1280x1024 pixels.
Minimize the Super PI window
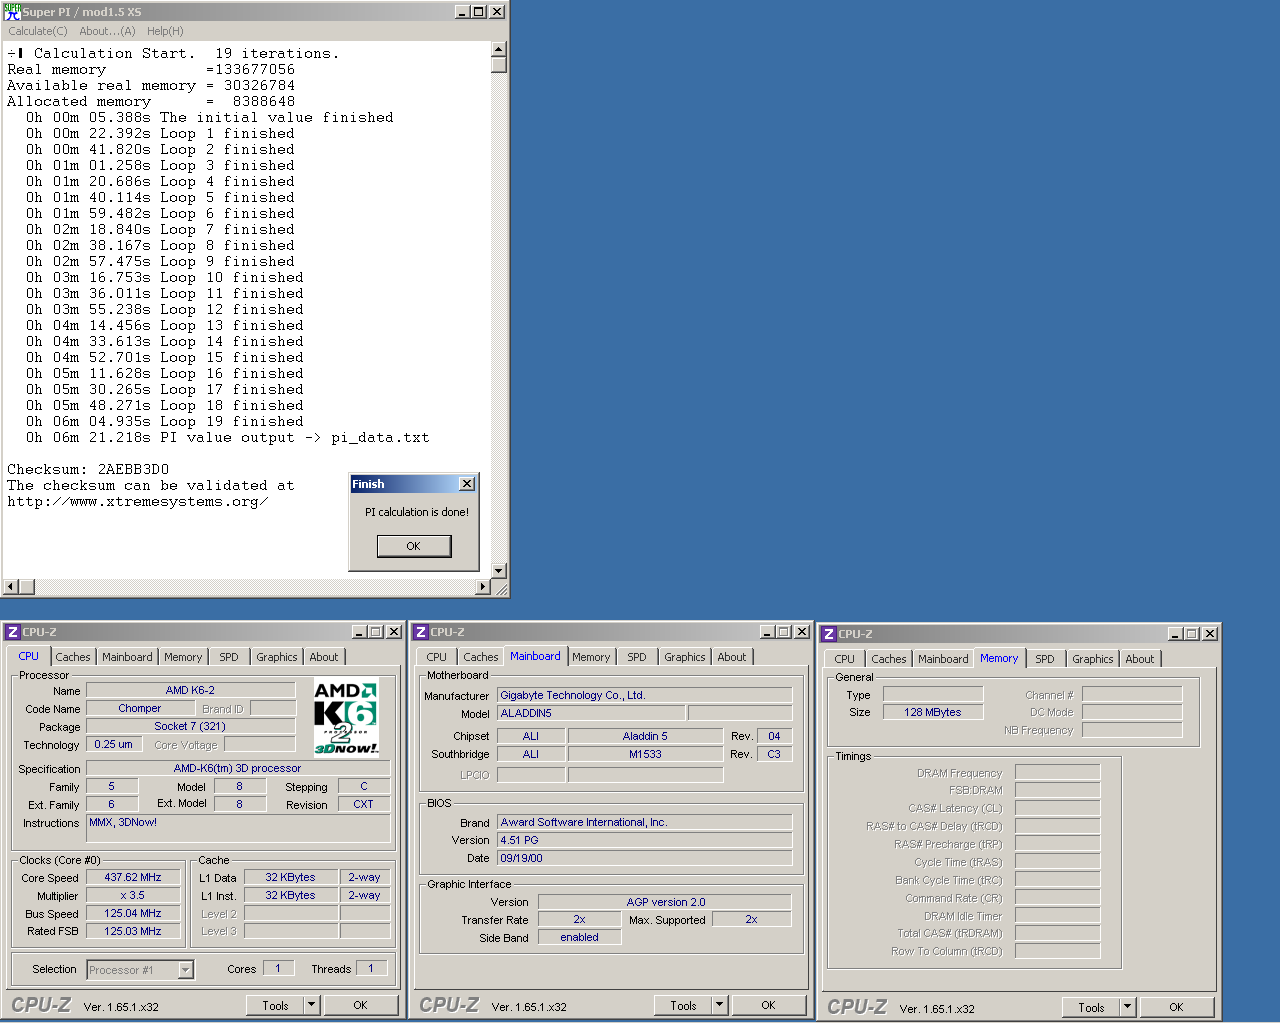(x=461, y=12)
